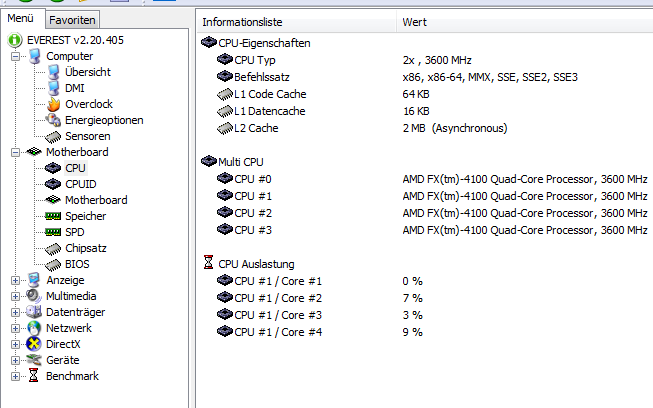Click the Energieoptionen icon

53,120
